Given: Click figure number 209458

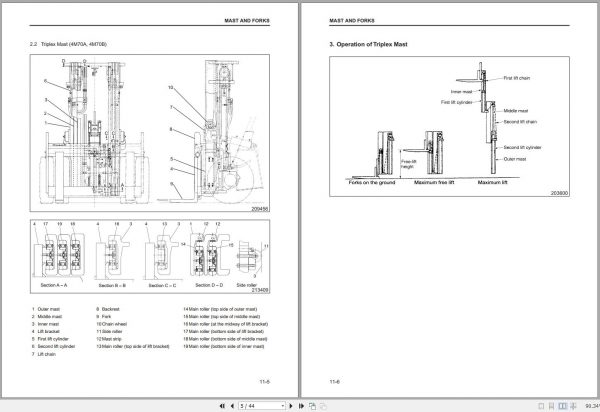Looking at the screenshot, I should pyautogui.click(x=260, y=209).
